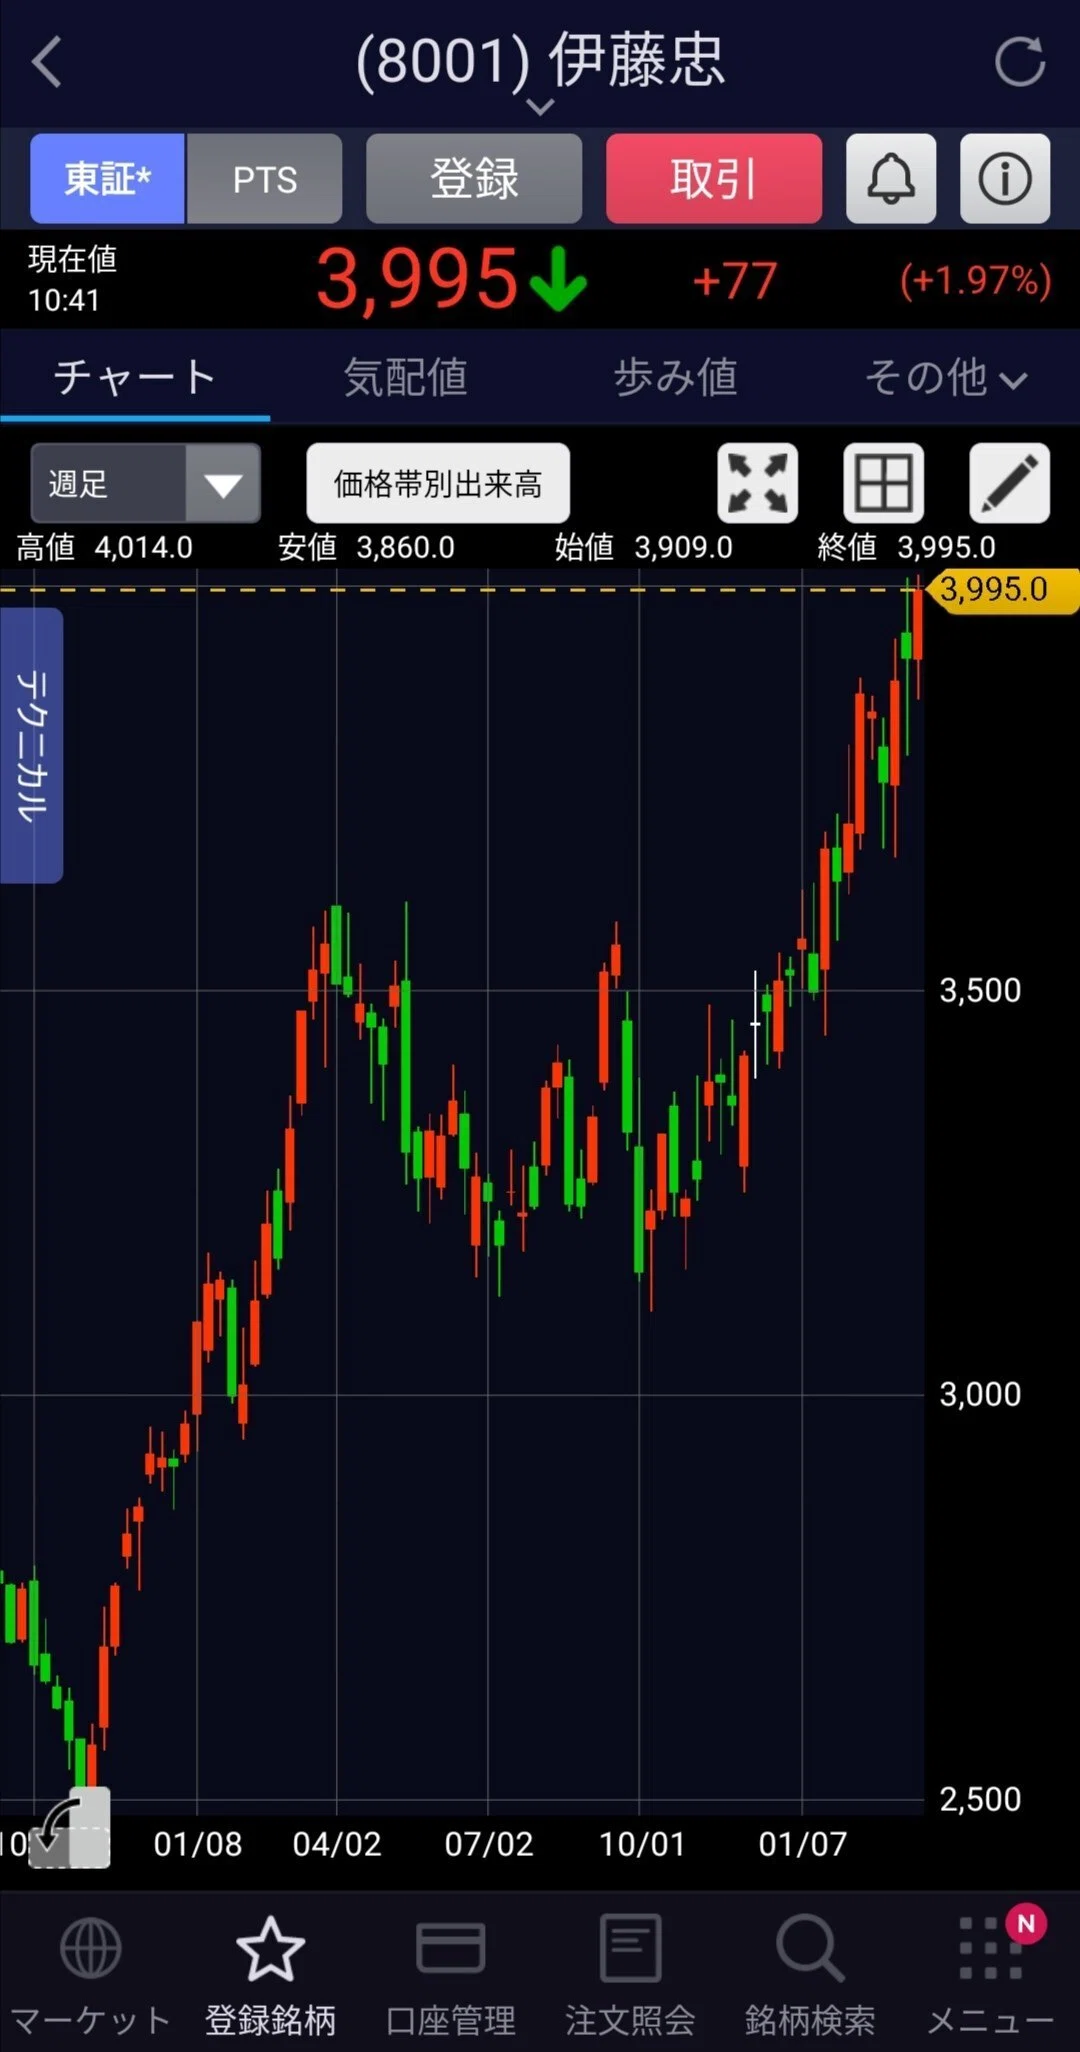This screenshot has height=2052, width=1080.
Task: Tap the (+1.97%) percent change
Action: [975, 281]
